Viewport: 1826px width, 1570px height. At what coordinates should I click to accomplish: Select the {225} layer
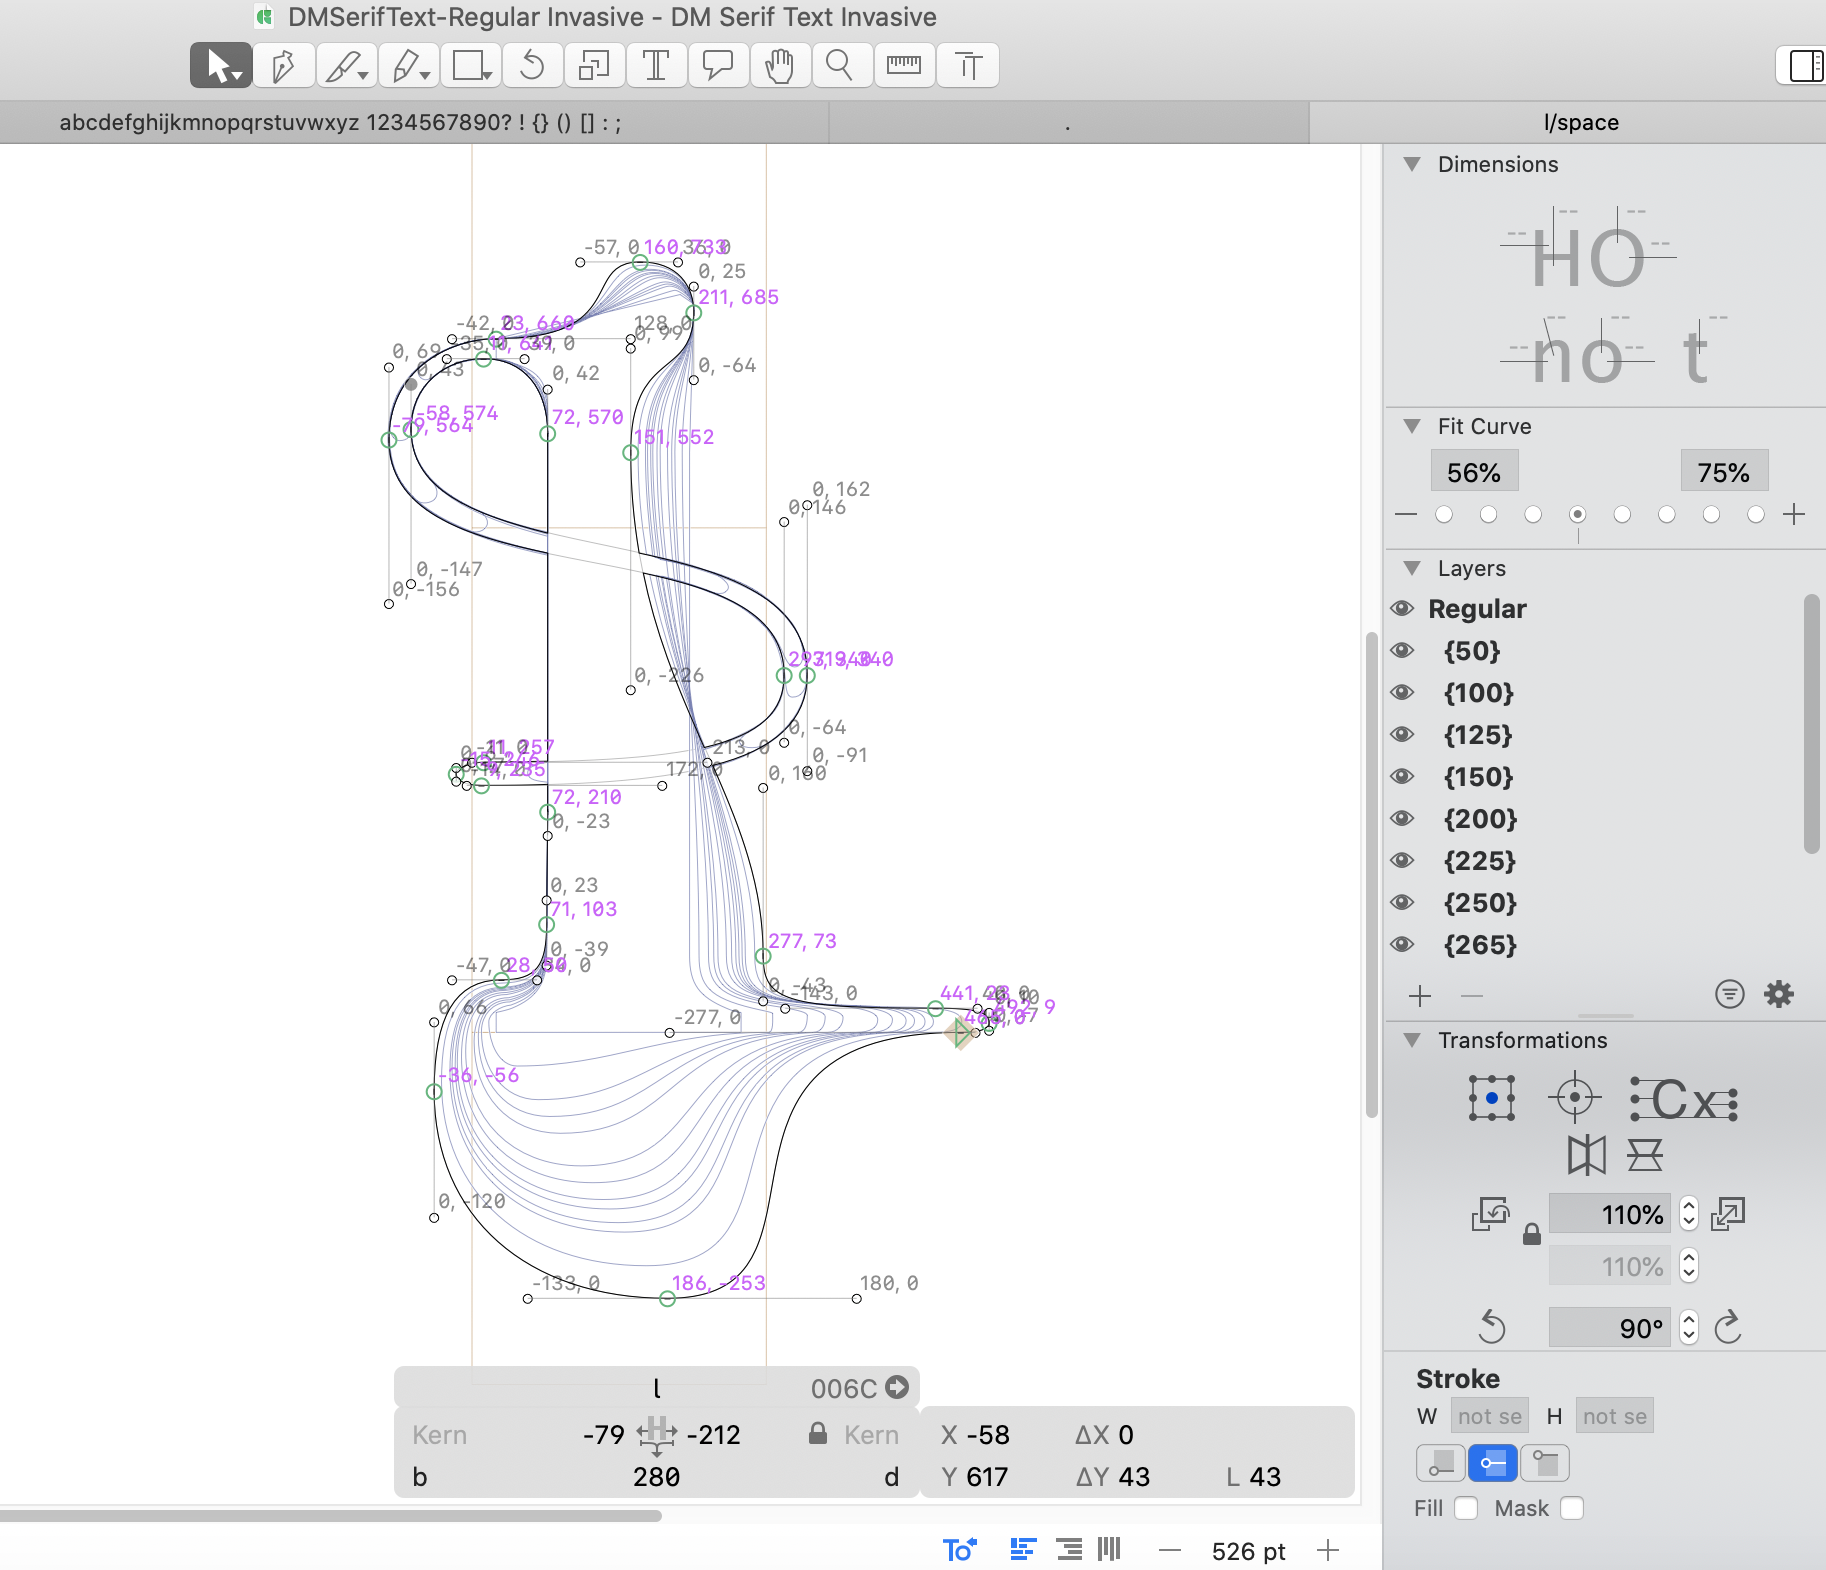1480,860
